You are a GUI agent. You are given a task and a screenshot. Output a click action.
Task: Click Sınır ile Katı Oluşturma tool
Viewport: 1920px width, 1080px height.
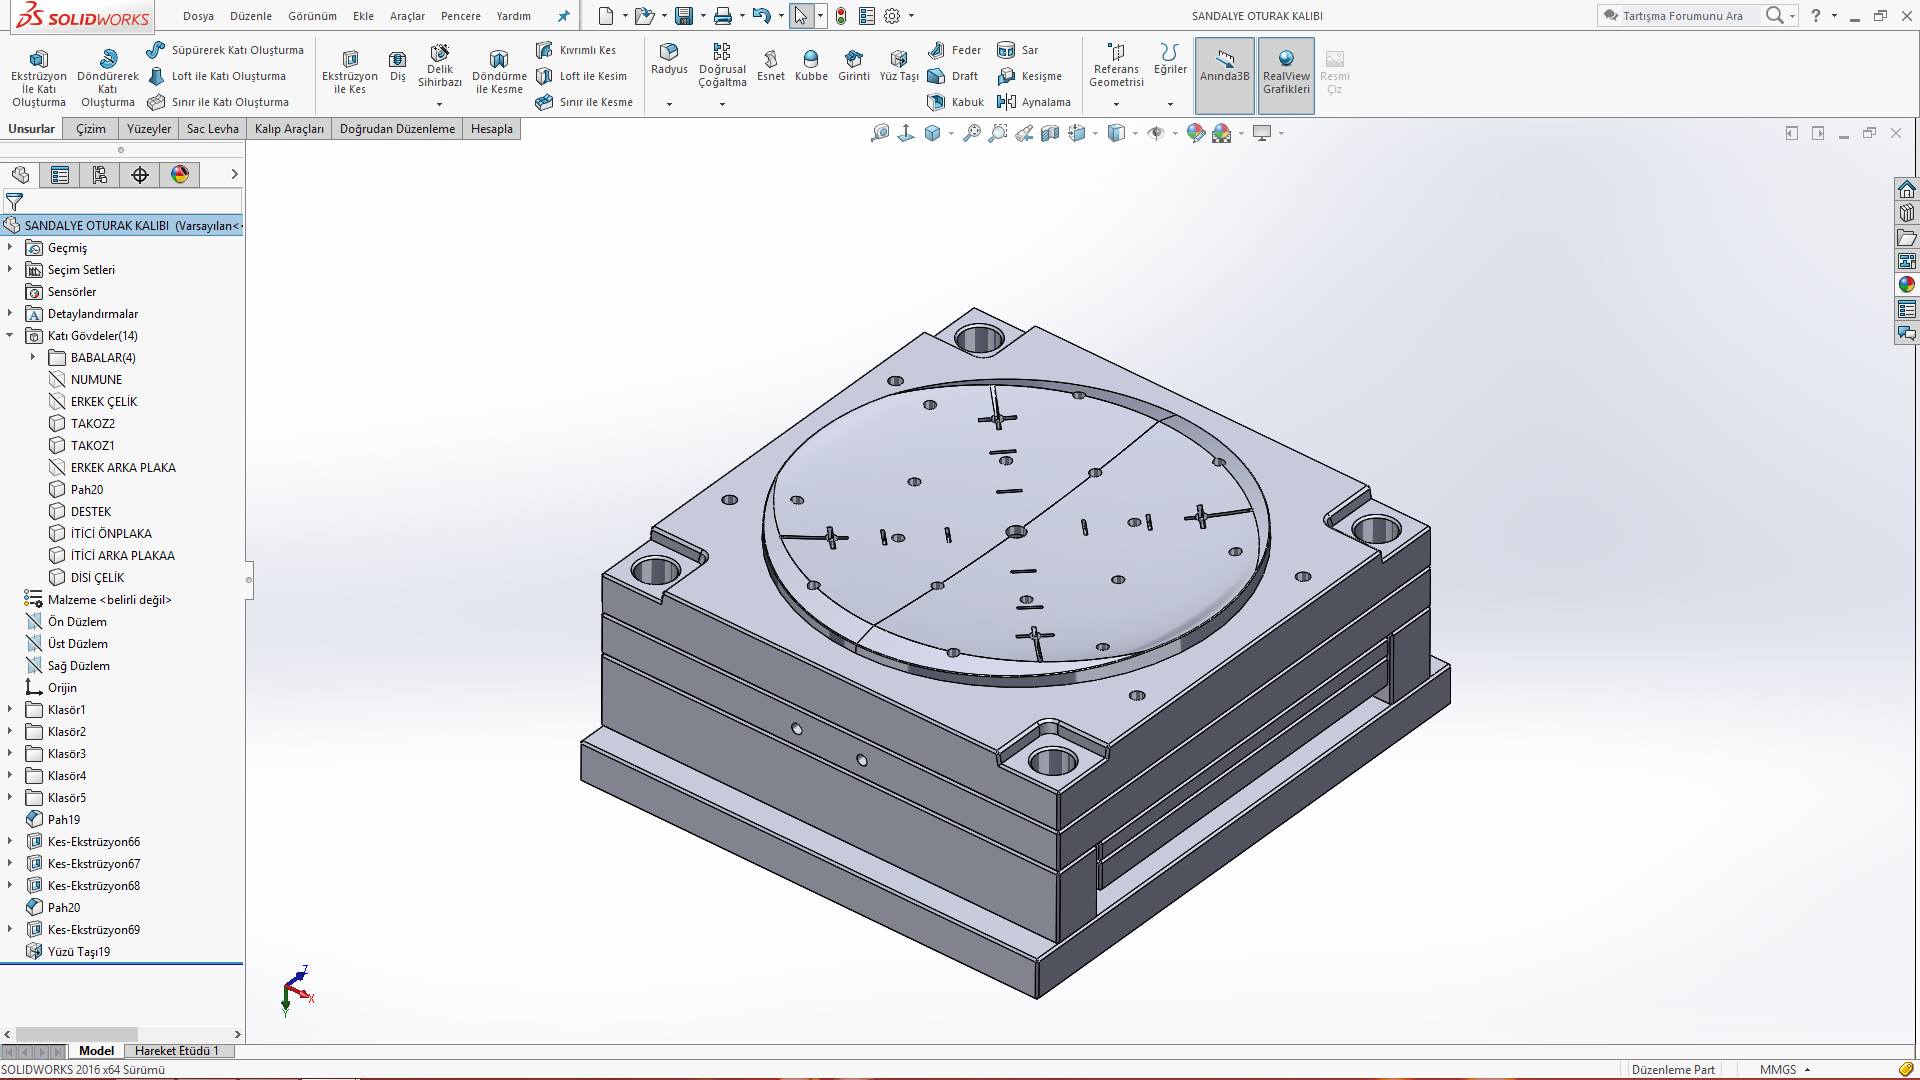[x=218, y=102]
